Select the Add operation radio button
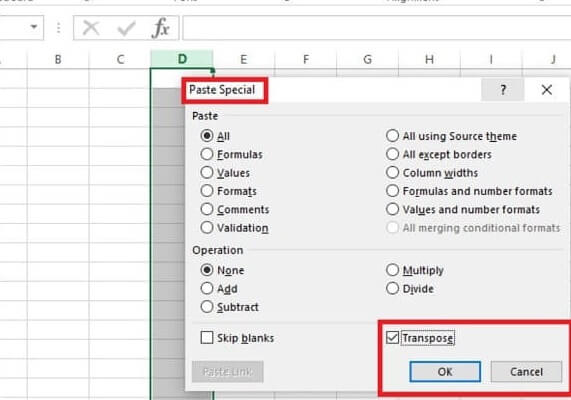 (x=207, y=288)
